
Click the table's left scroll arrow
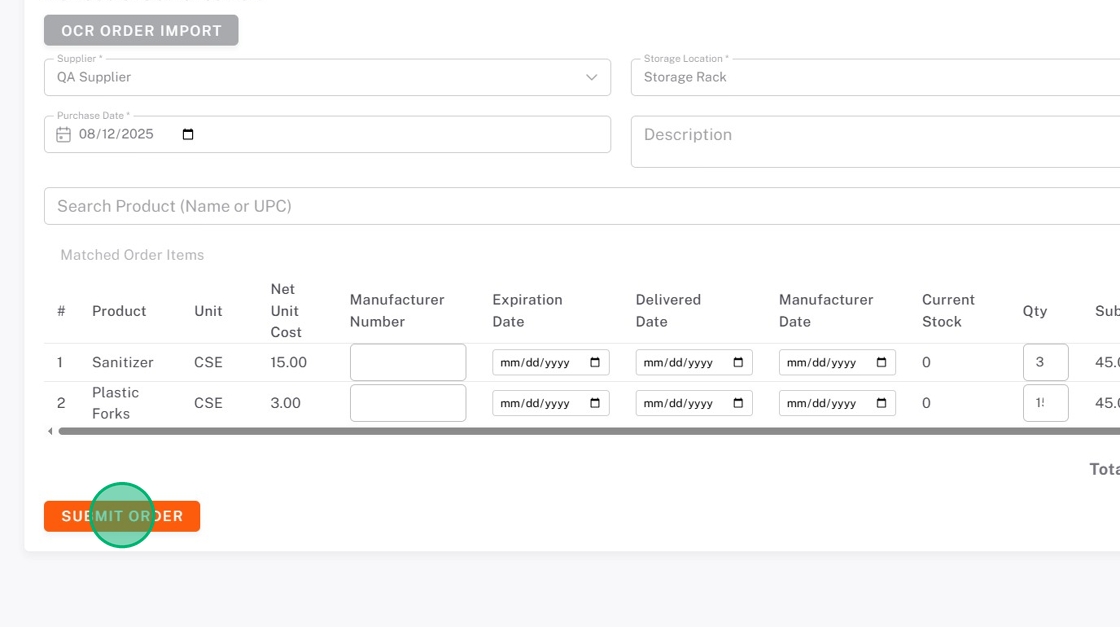point(50,431)
